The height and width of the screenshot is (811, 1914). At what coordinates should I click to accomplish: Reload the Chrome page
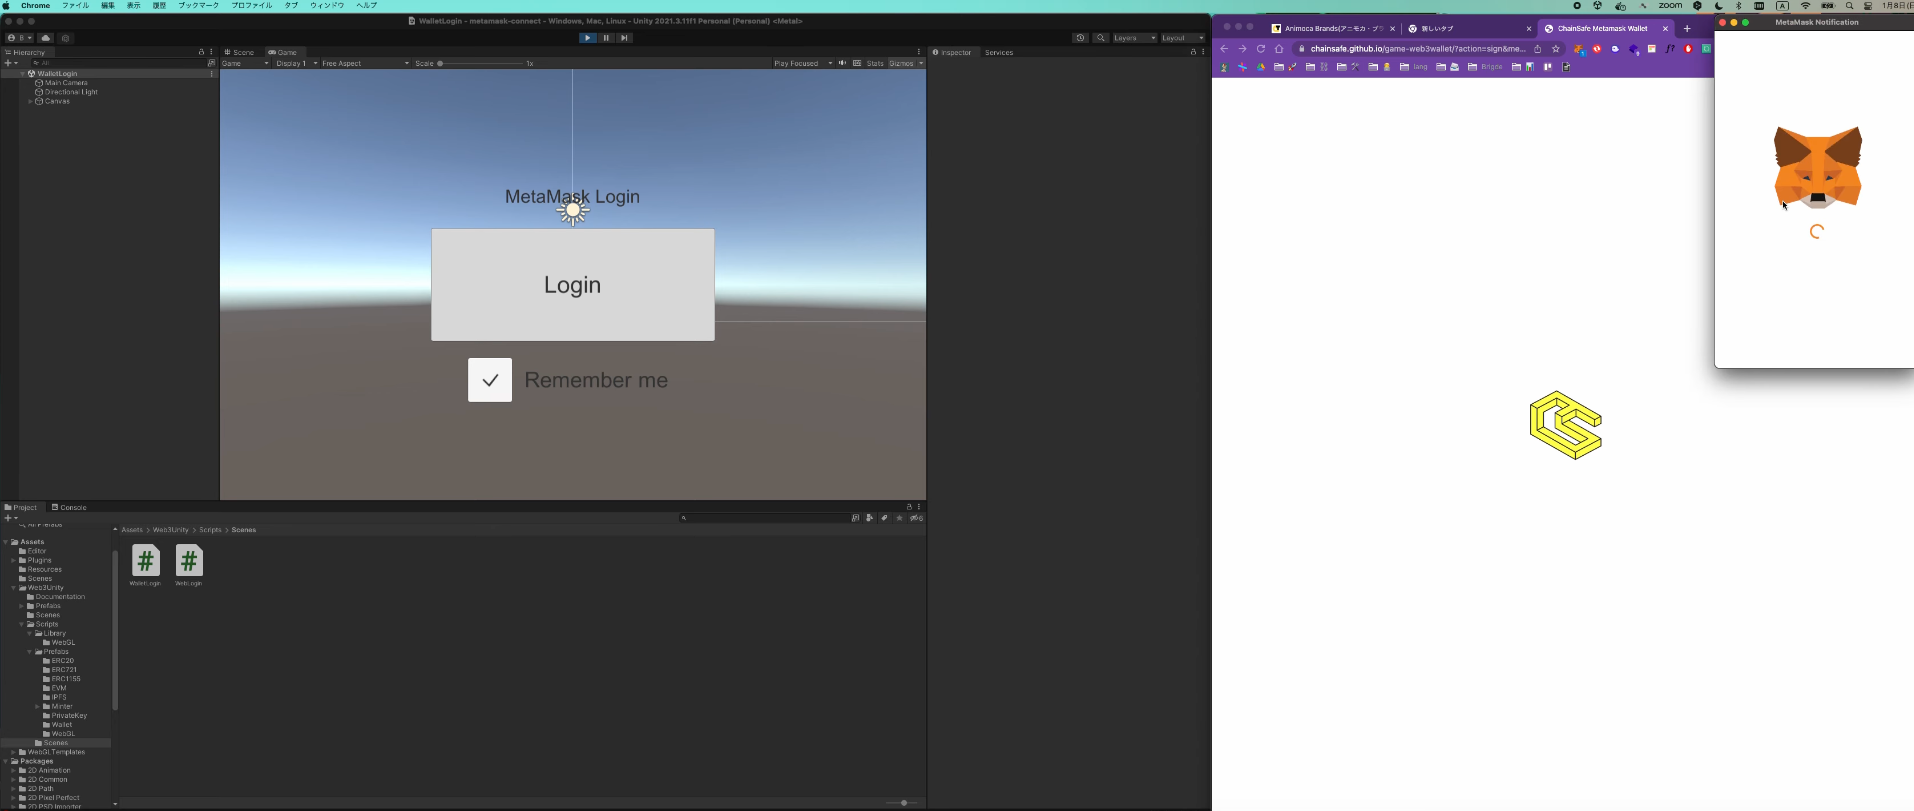pos(1261,49)
